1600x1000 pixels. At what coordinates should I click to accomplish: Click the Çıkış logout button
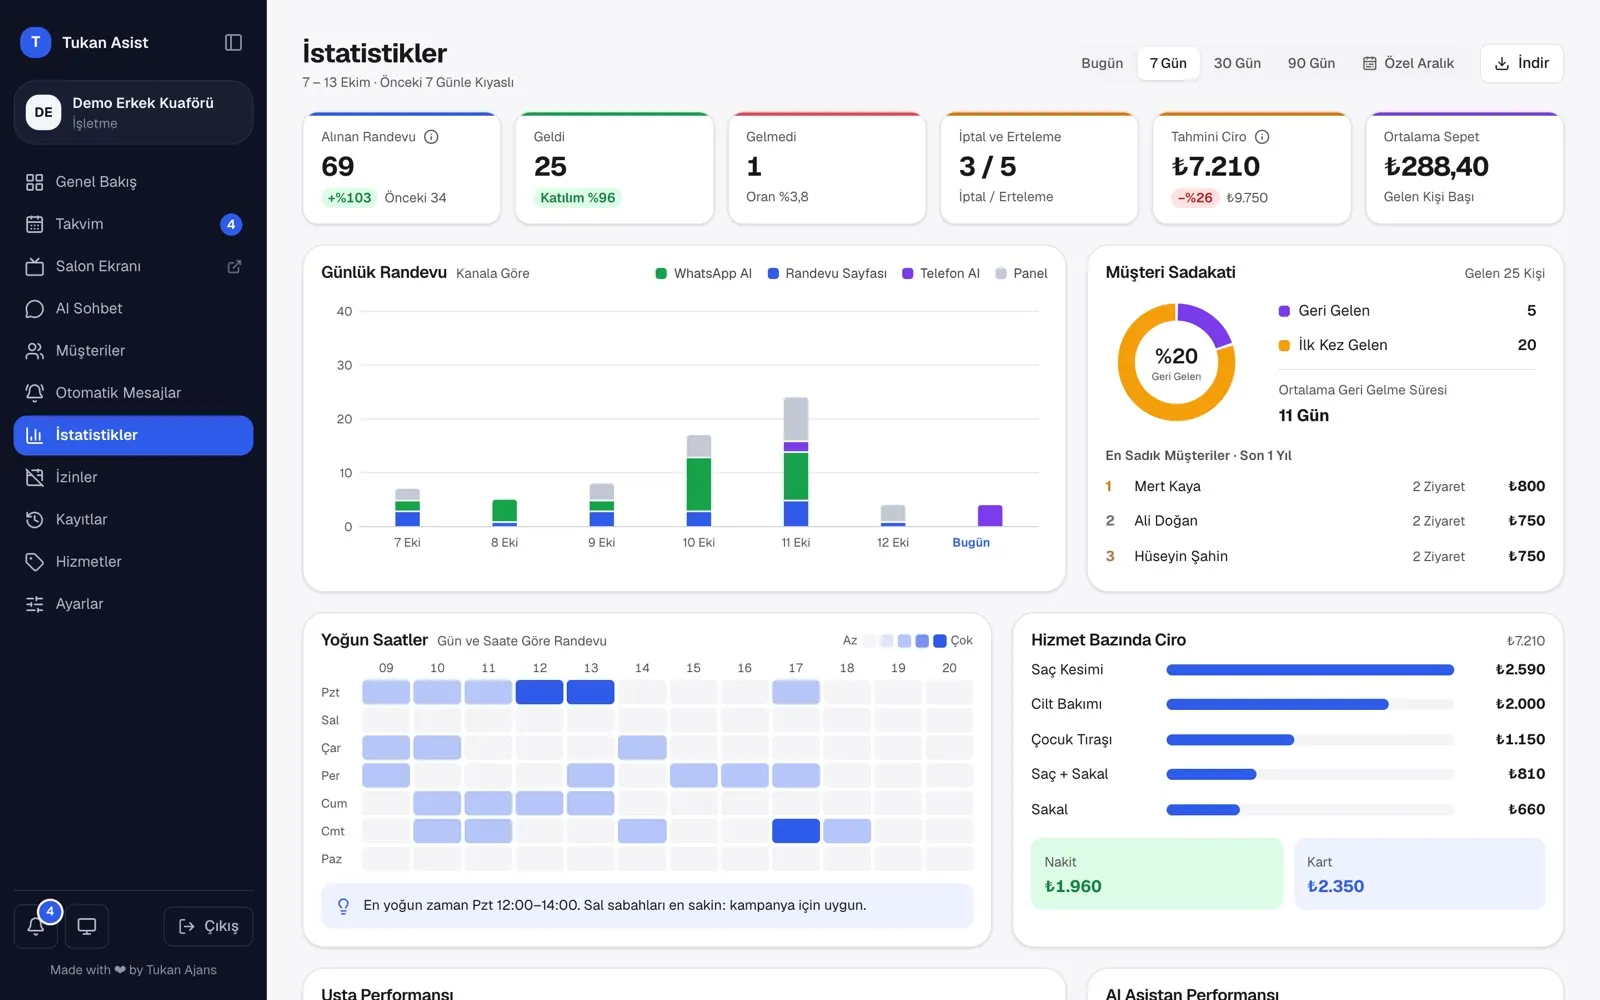coord(208,926)
